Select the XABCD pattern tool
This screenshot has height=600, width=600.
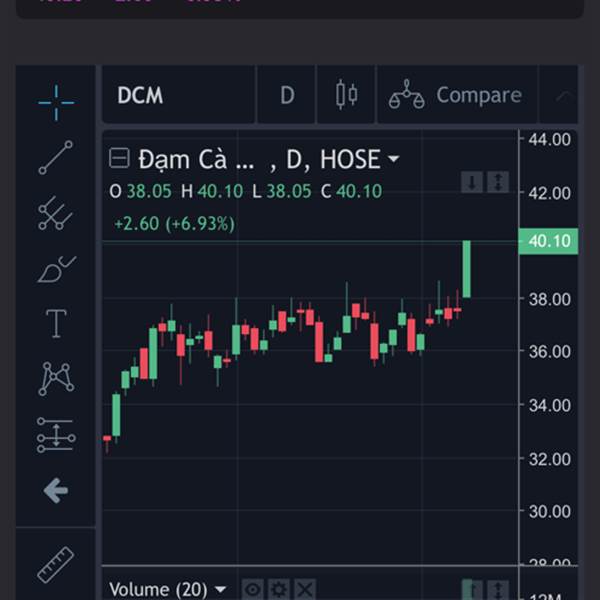pyautogui.click(x=56, y=378)
